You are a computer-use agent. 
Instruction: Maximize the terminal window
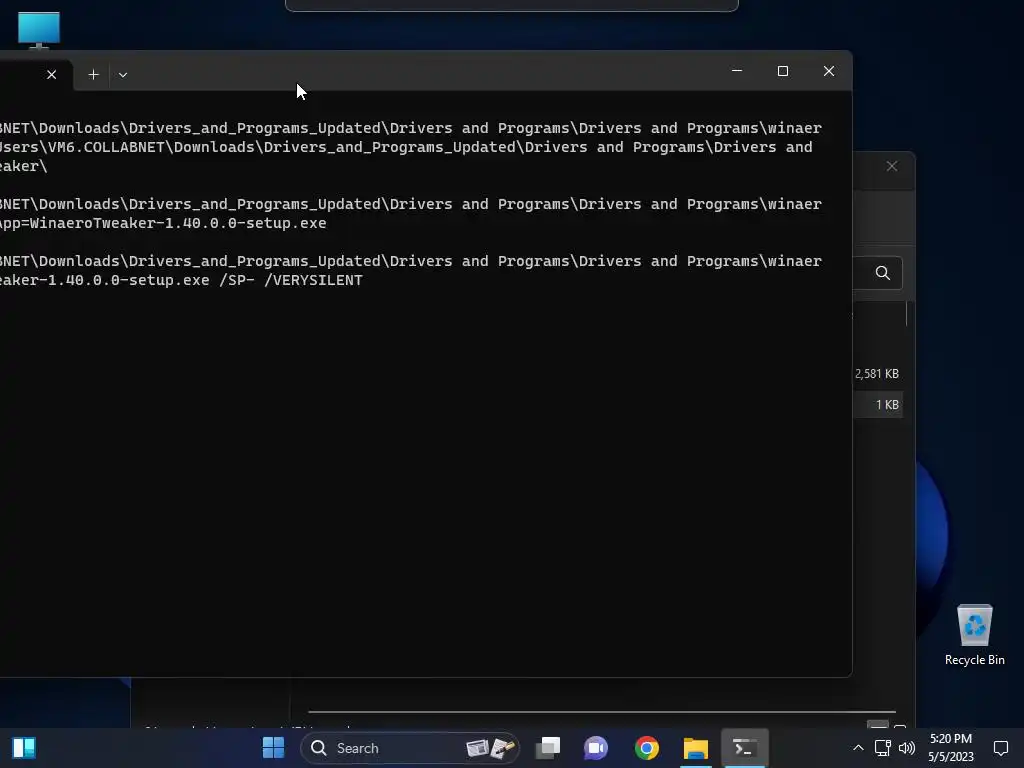(782, 71)
